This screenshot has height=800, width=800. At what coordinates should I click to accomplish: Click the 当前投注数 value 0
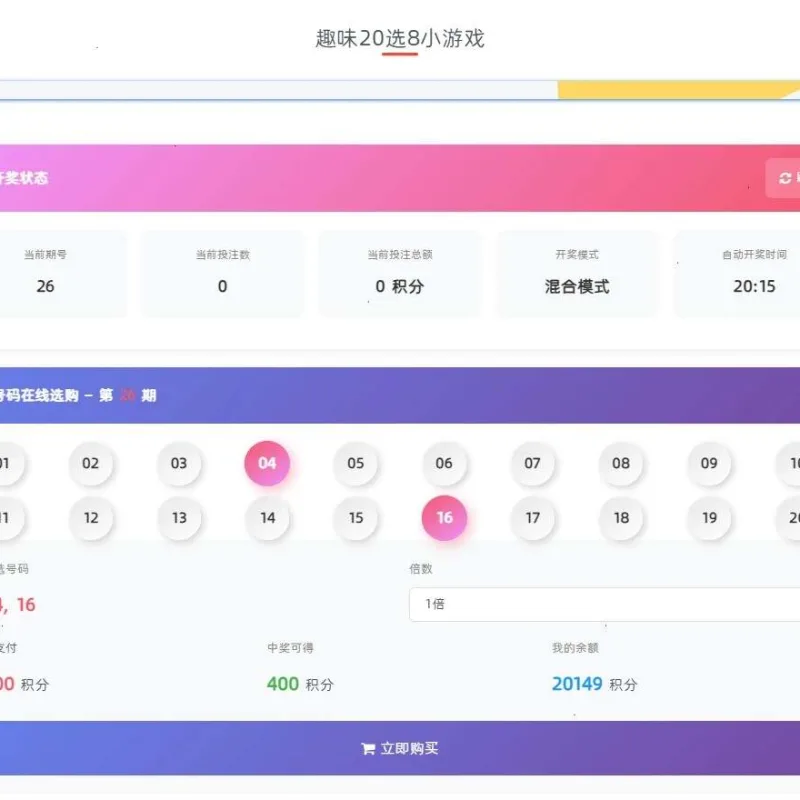click(x=222, y=286)
